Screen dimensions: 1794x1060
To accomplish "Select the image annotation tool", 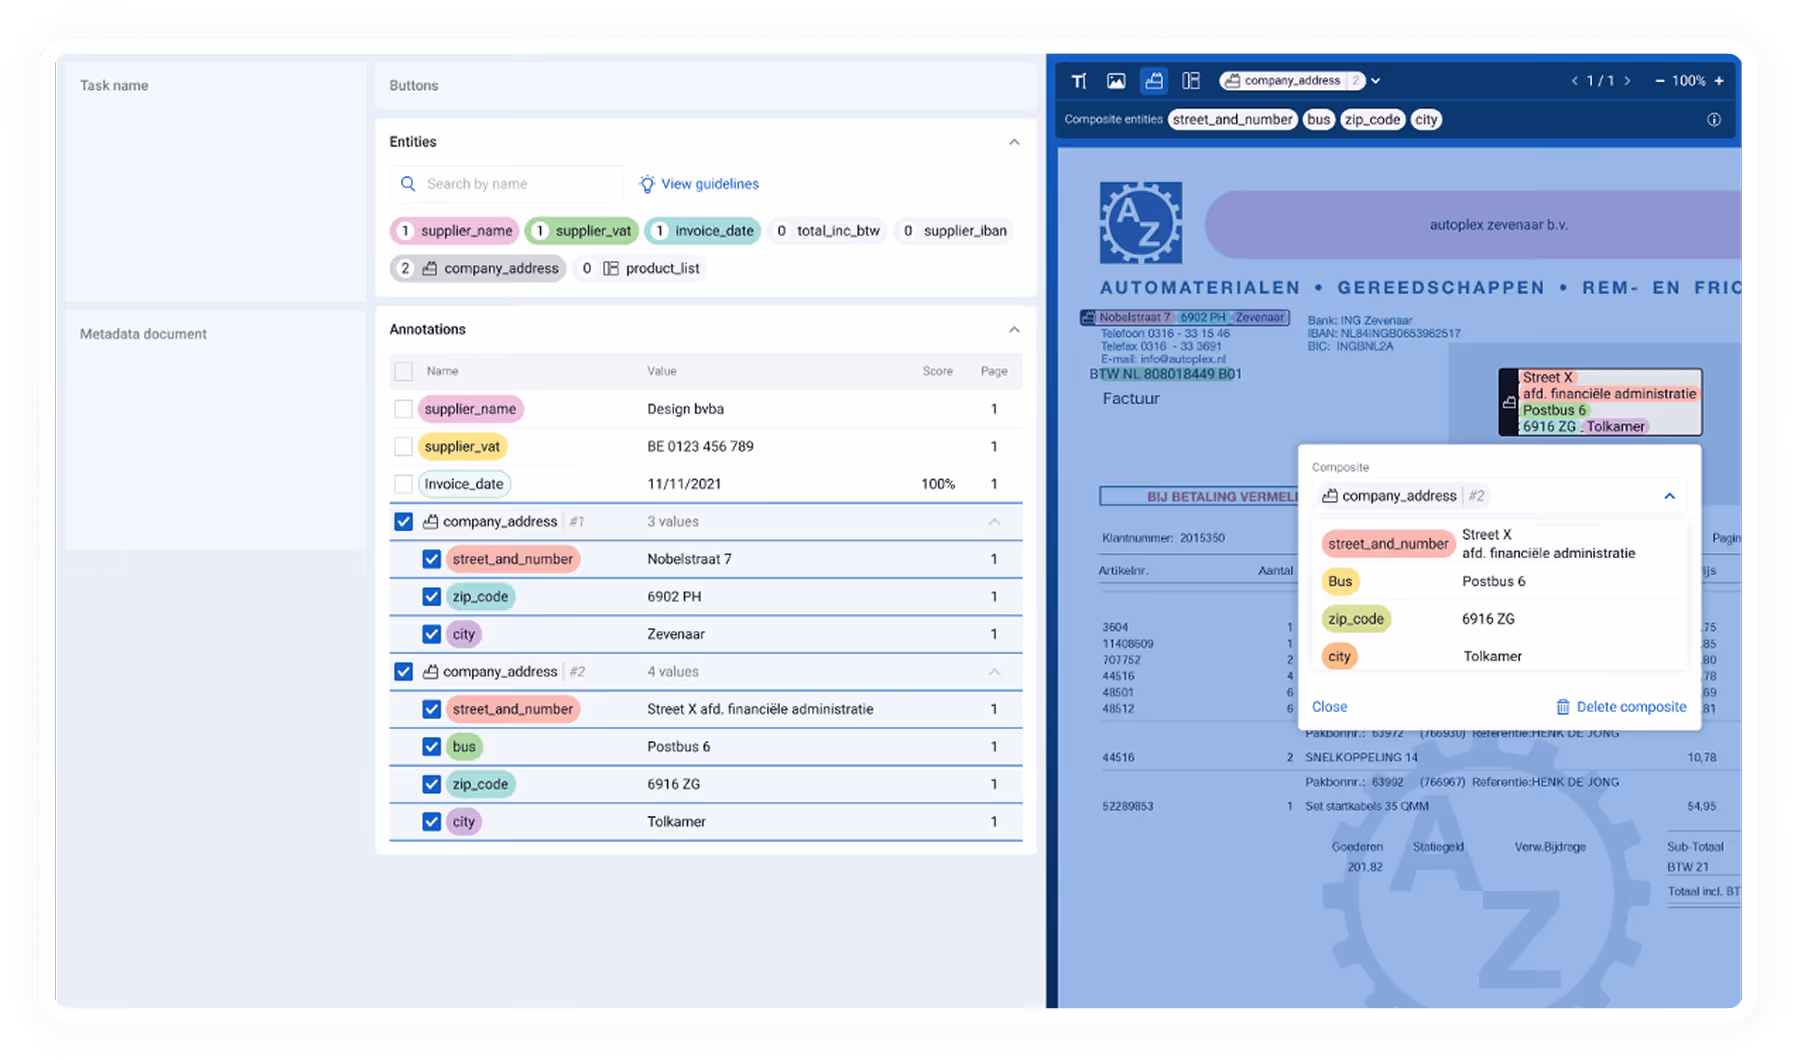I will (x=1116, y=80).
